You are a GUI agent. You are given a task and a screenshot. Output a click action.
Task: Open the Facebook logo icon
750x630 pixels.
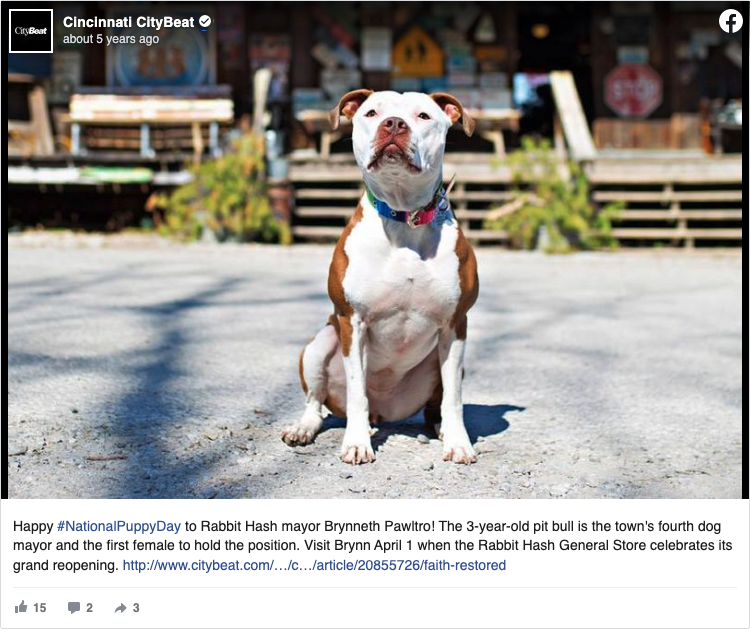pos(730,22)
